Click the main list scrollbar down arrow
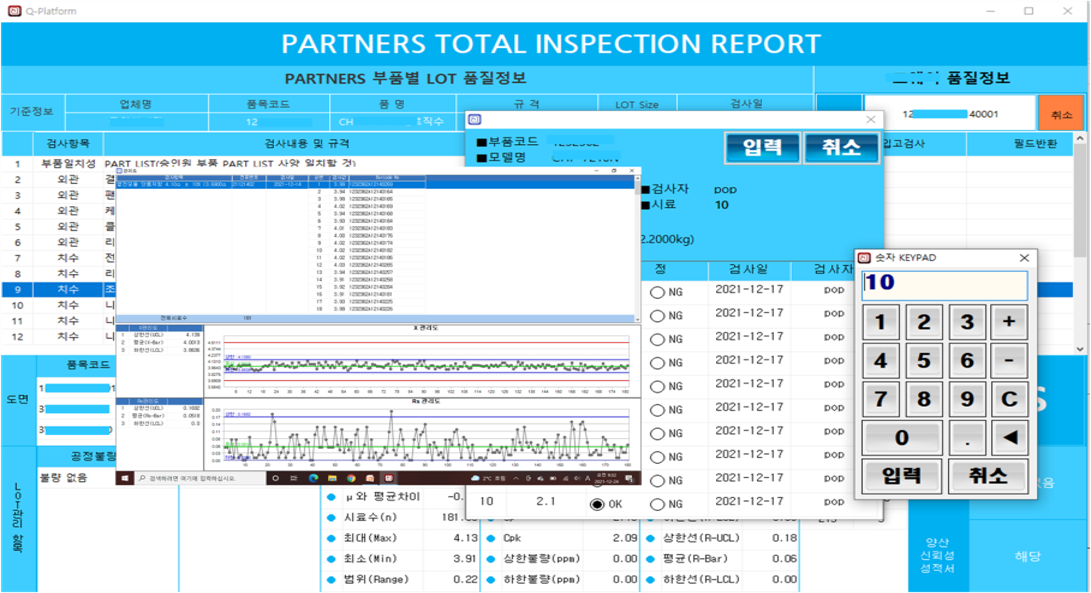The height and width of the screenshot is (593, 1091). pos(1080,349)
